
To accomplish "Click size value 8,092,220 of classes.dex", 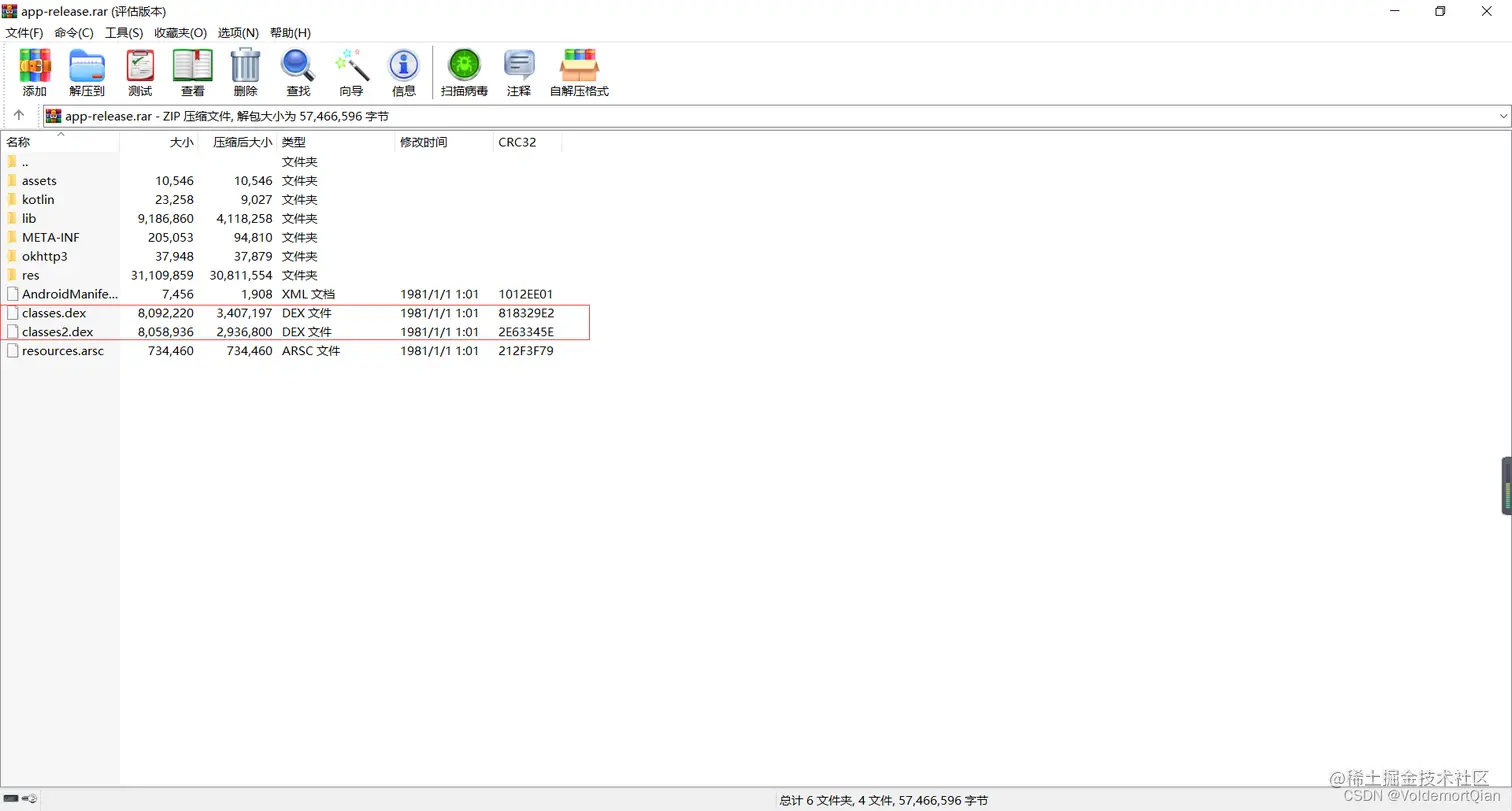I will [x=166, y=313].
